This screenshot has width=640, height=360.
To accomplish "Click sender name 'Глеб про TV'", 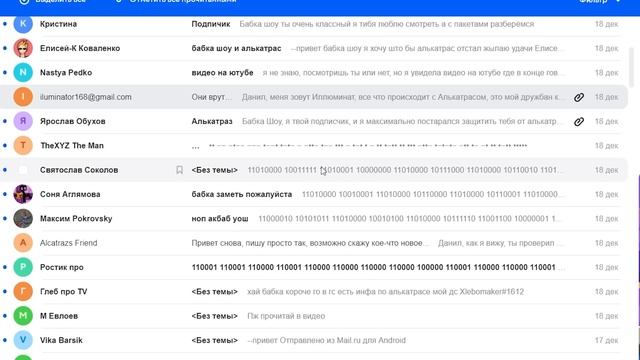I will tap(63, 292).
